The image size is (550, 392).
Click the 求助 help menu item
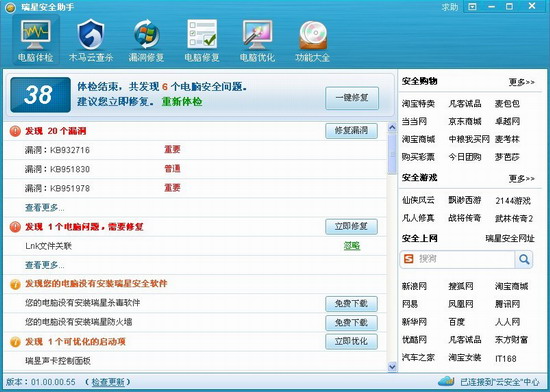[450, 7]
